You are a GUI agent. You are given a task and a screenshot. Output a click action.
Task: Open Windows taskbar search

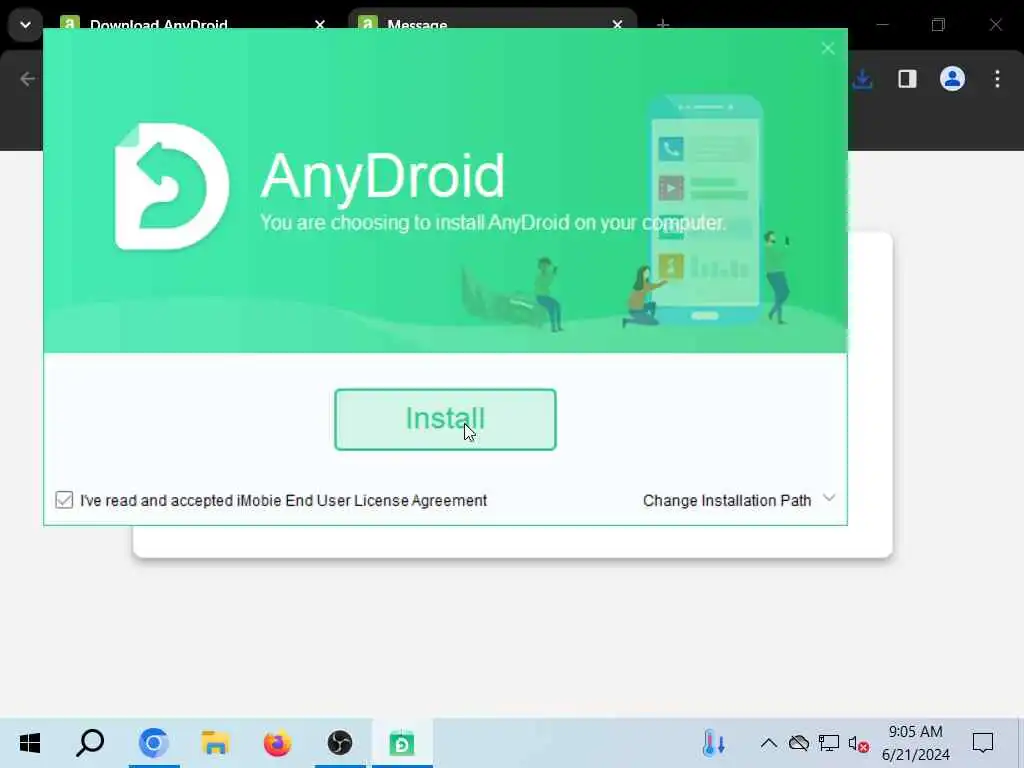[90, 743]
